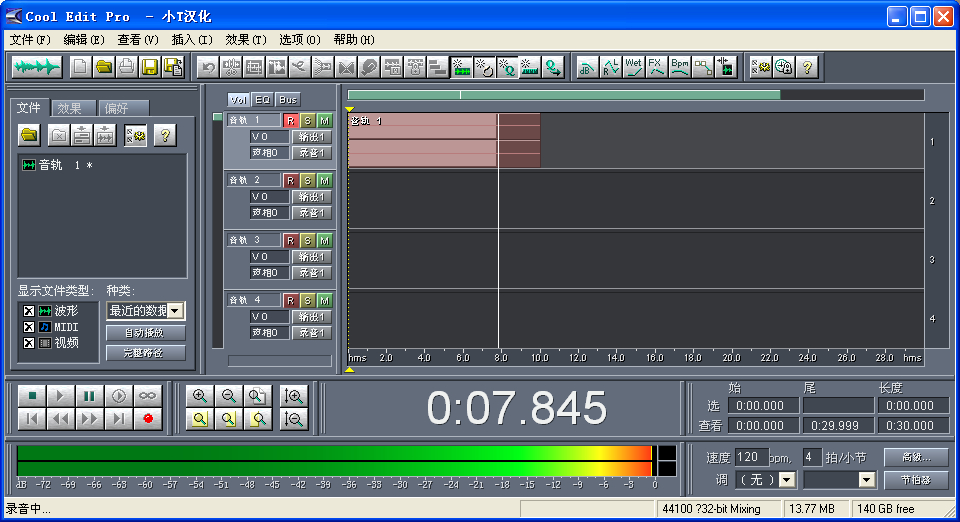The height and width of the screenshot is (522, 960).
Task: Open file icon in the file panel
Action: (x=29, y=135)
